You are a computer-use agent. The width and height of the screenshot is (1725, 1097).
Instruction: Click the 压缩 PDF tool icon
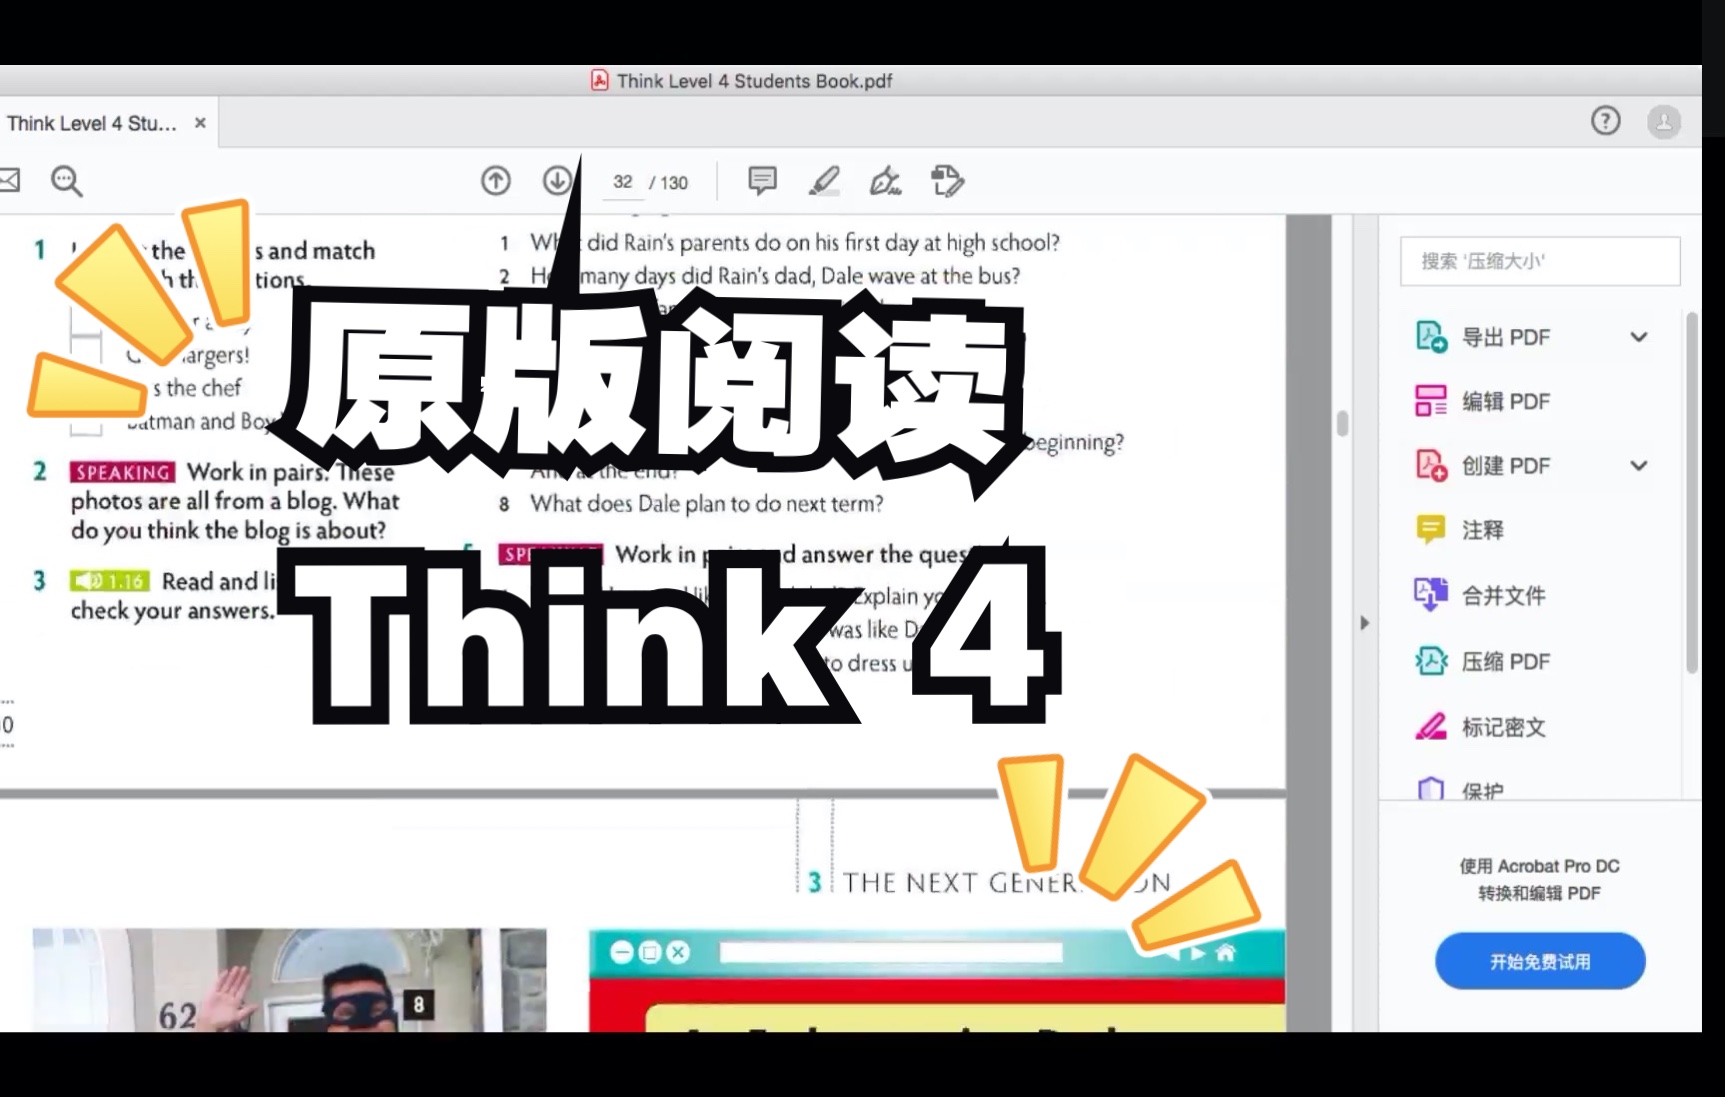(x=1431, y=661)
